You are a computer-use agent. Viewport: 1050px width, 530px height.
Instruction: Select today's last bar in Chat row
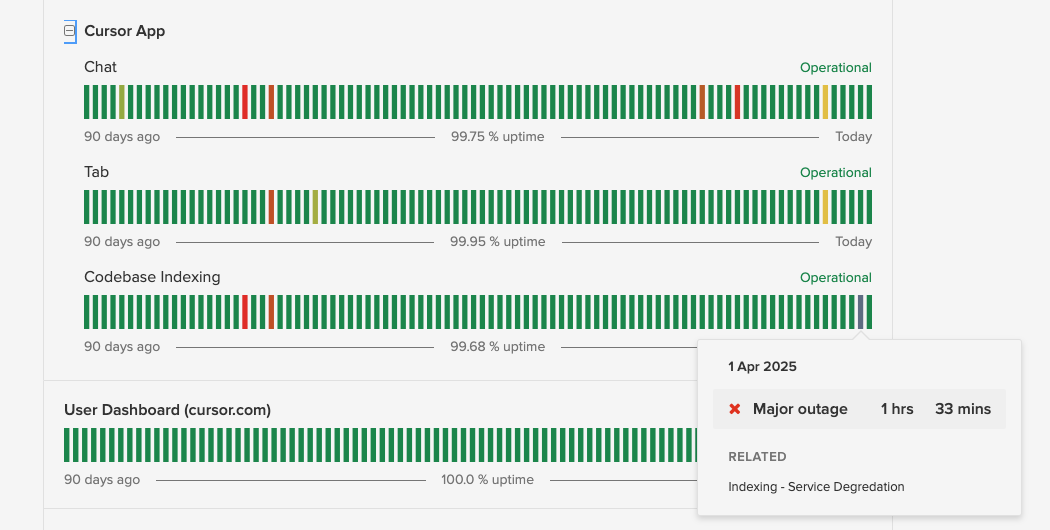[x=869, y=102]
